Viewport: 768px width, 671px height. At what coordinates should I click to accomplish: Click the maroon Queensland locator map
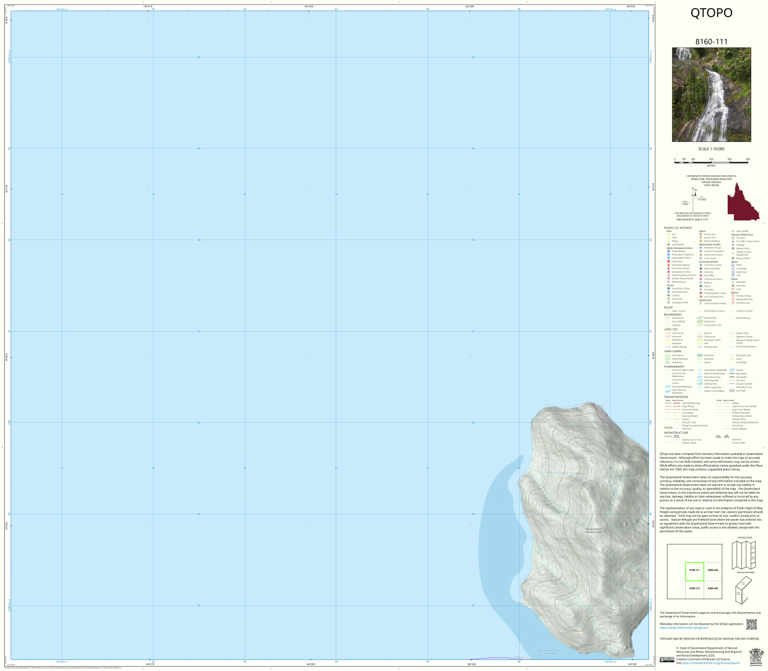point(743,202)
